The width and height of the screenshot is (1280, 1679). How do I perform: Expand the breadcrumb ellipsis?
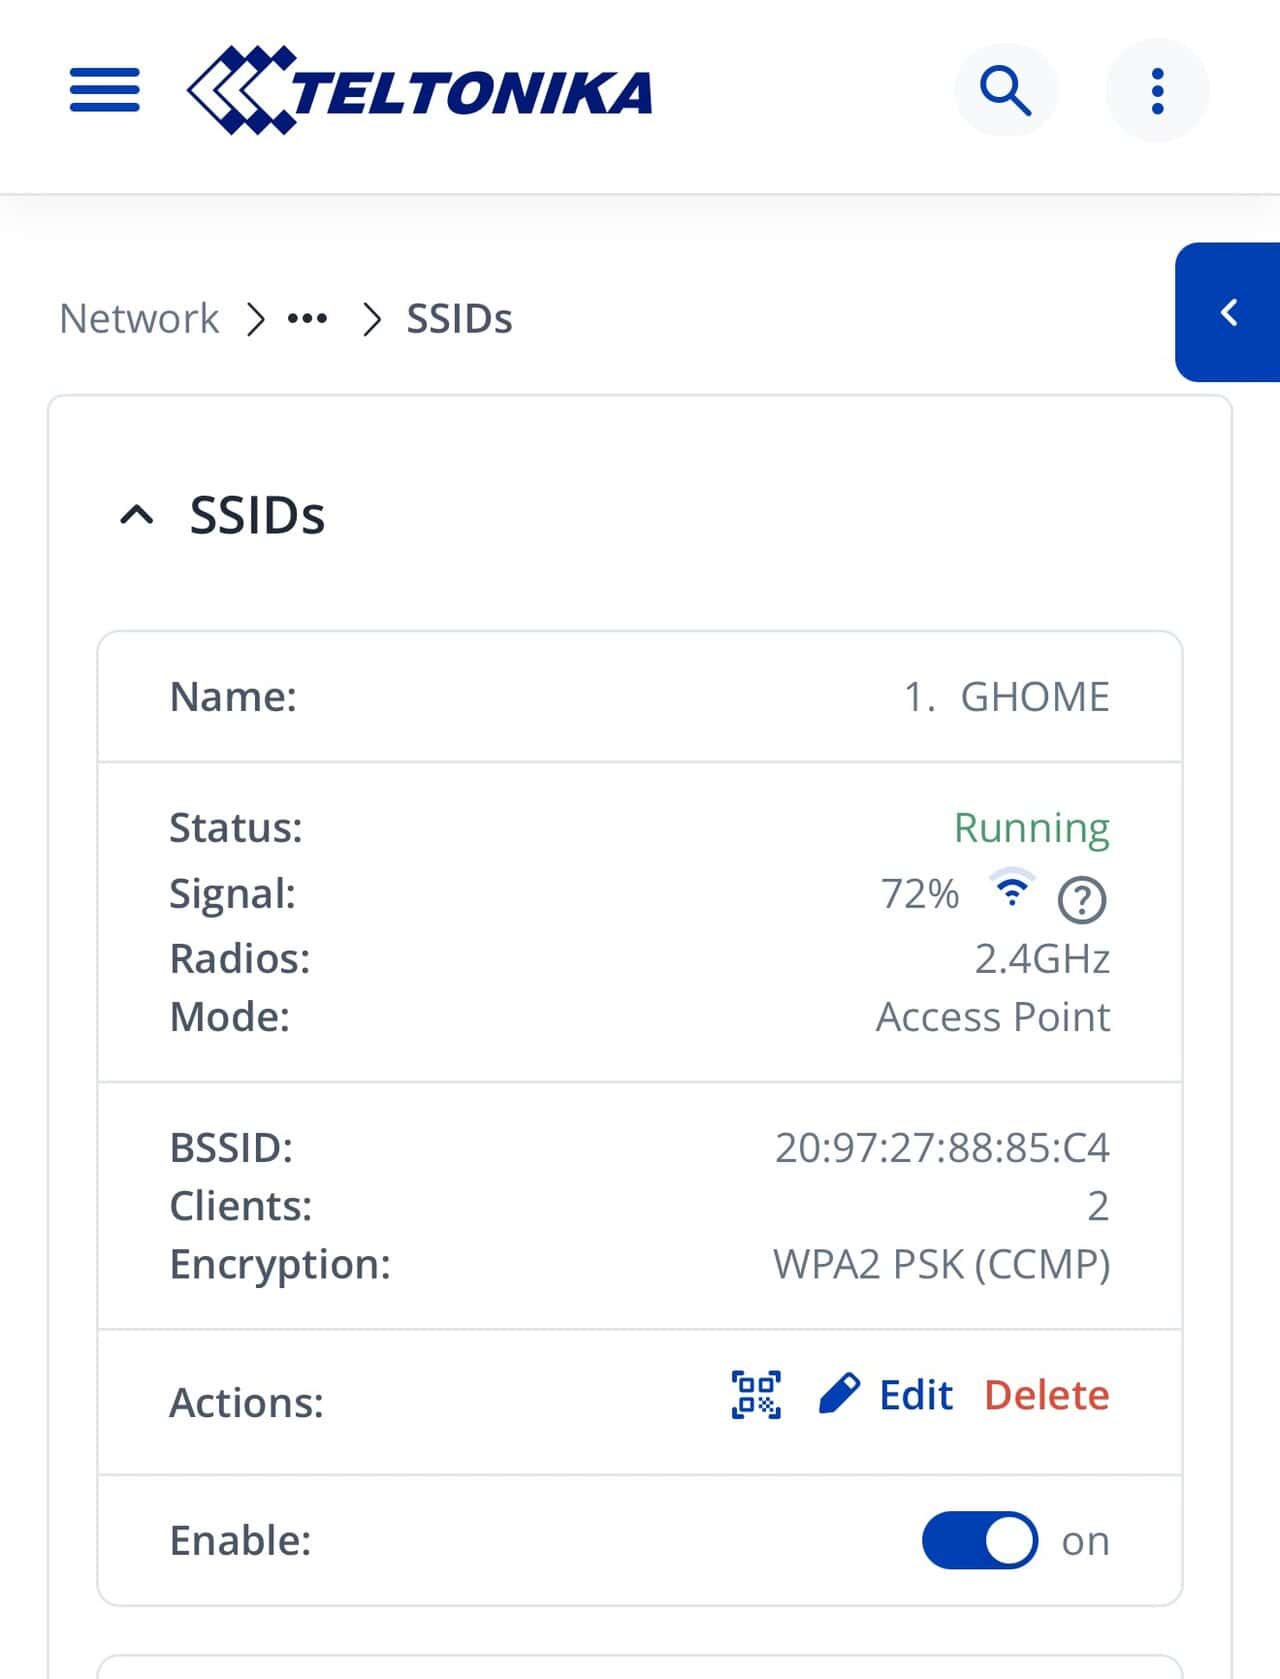click(x=307, y=319)
